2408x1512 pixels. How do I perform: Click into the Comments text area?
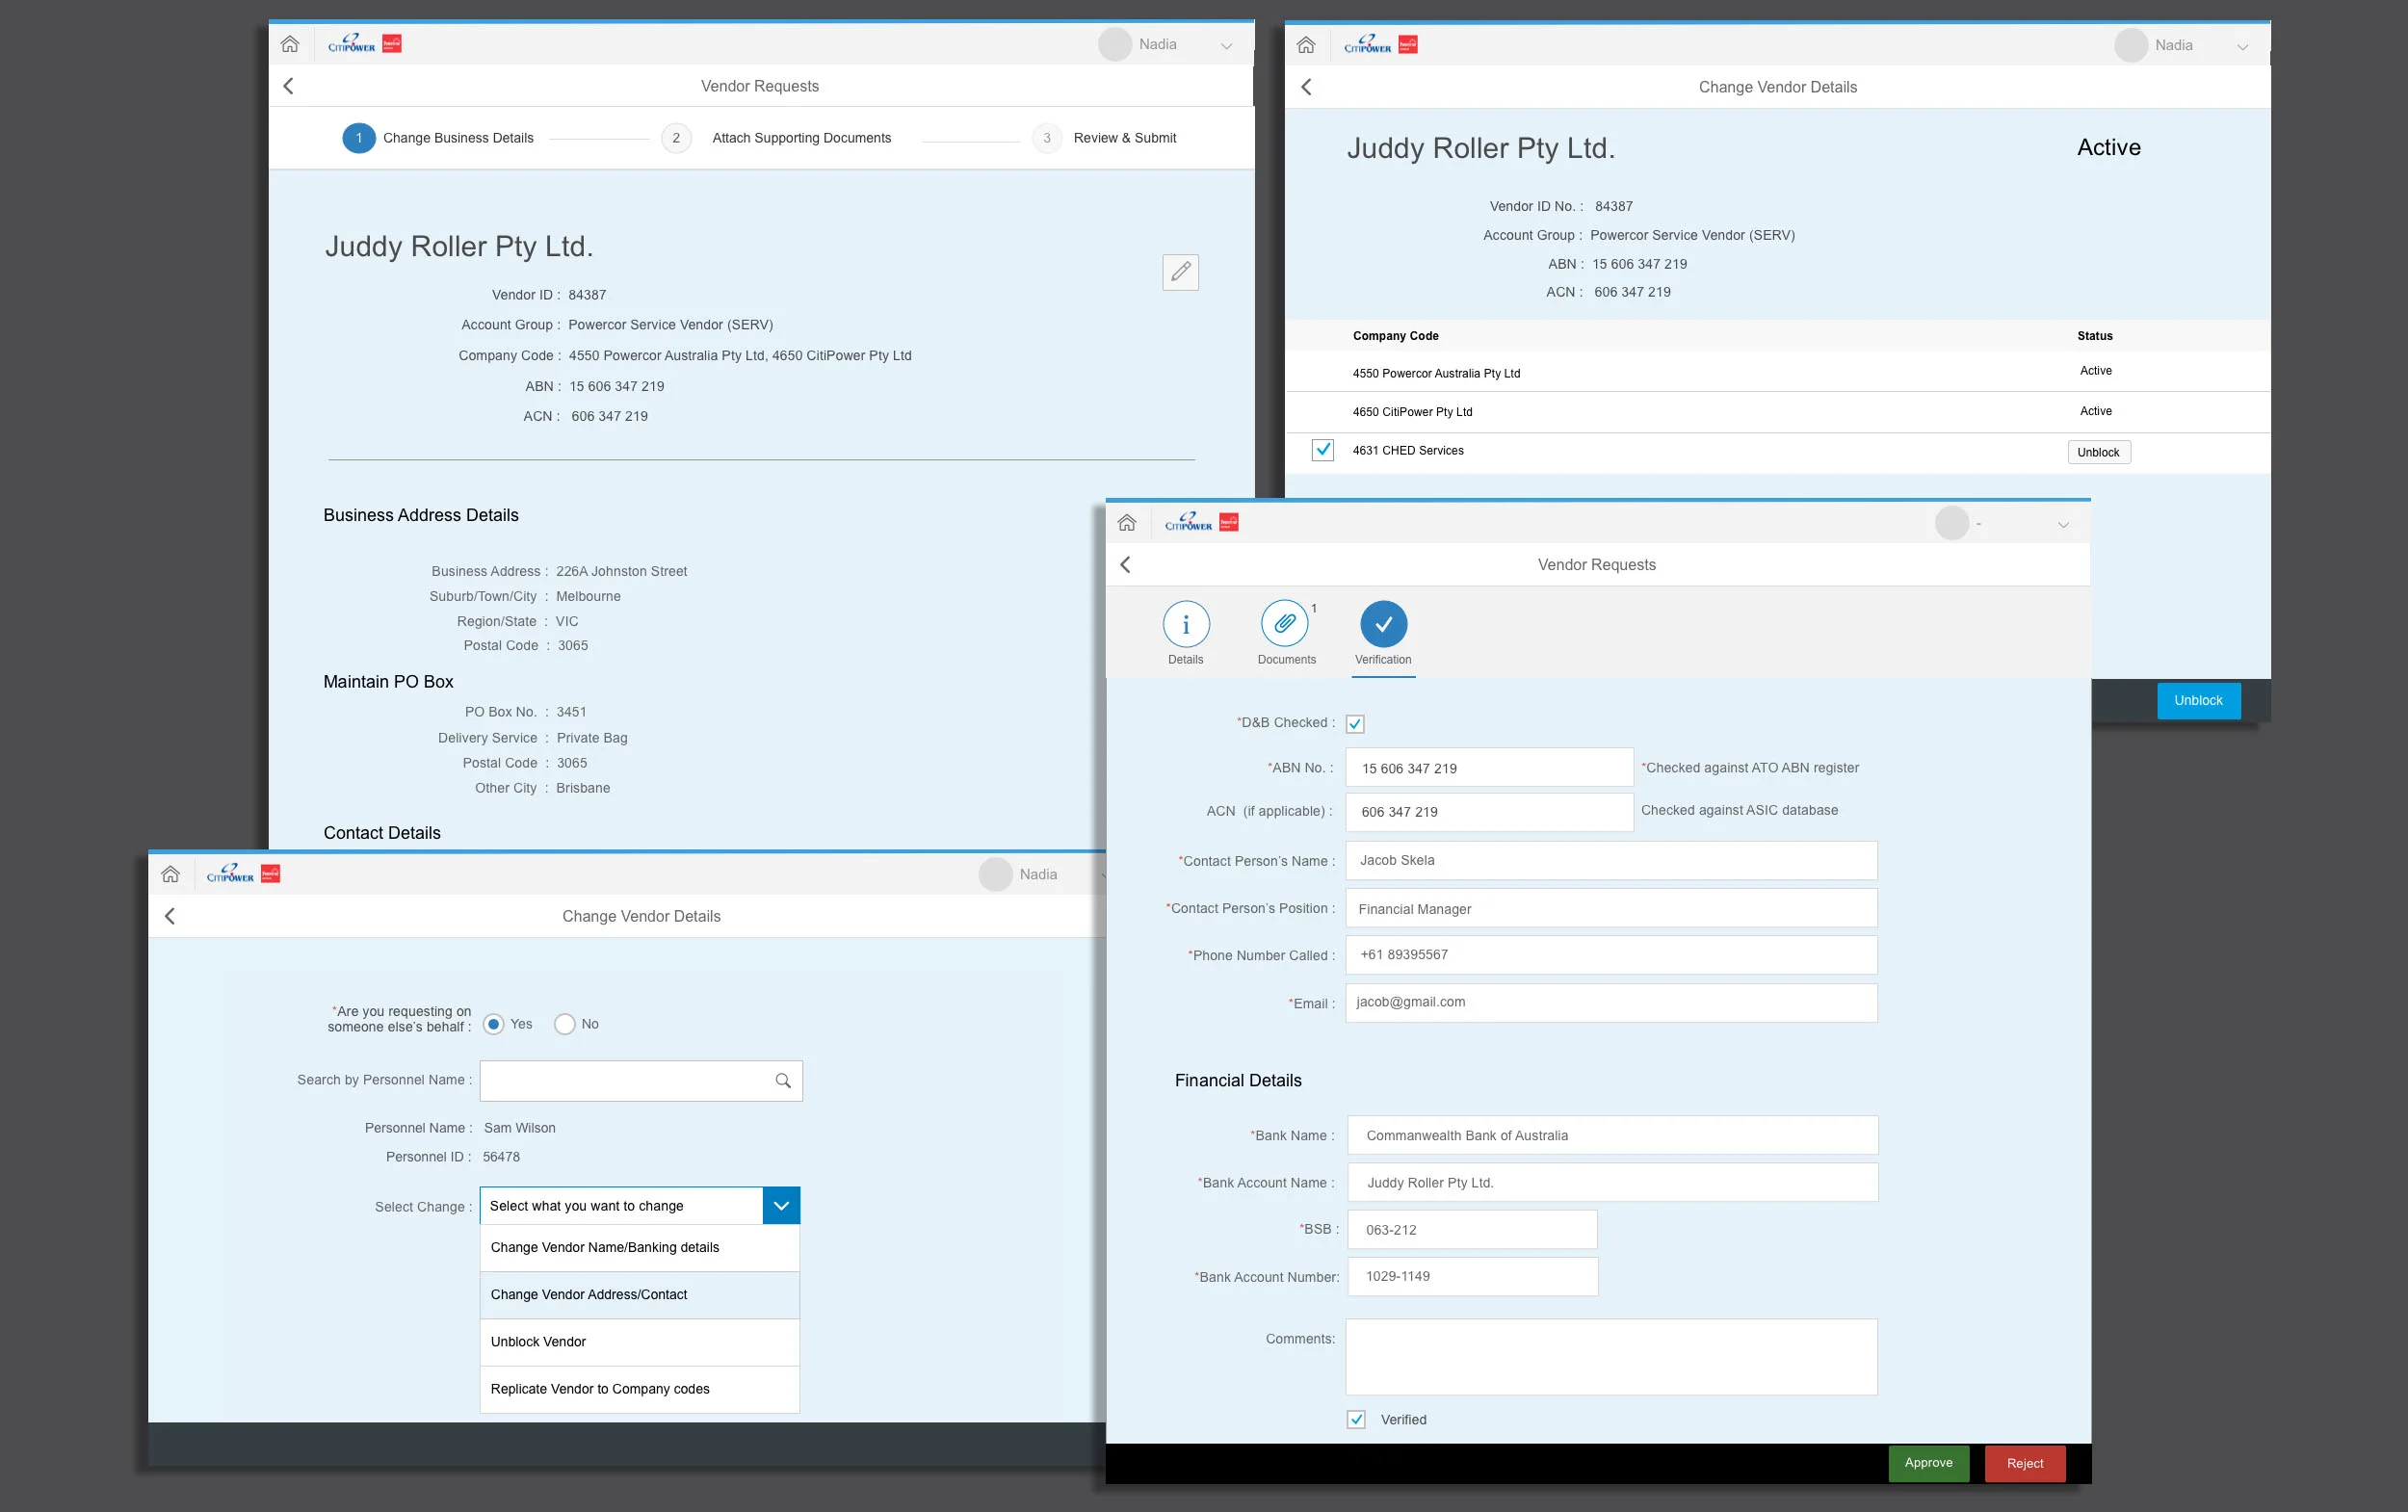1610,1357
